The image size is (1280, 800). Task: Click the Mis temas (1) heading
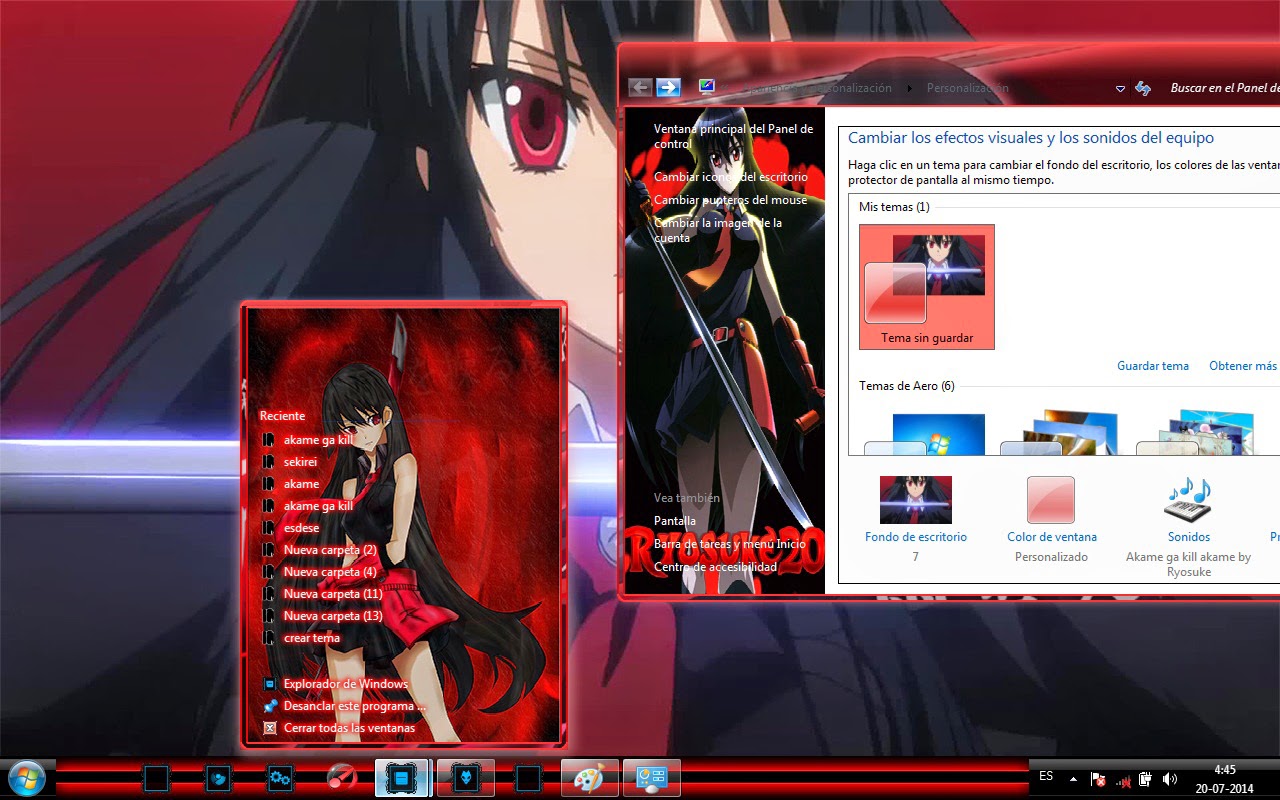click(894, 207)
